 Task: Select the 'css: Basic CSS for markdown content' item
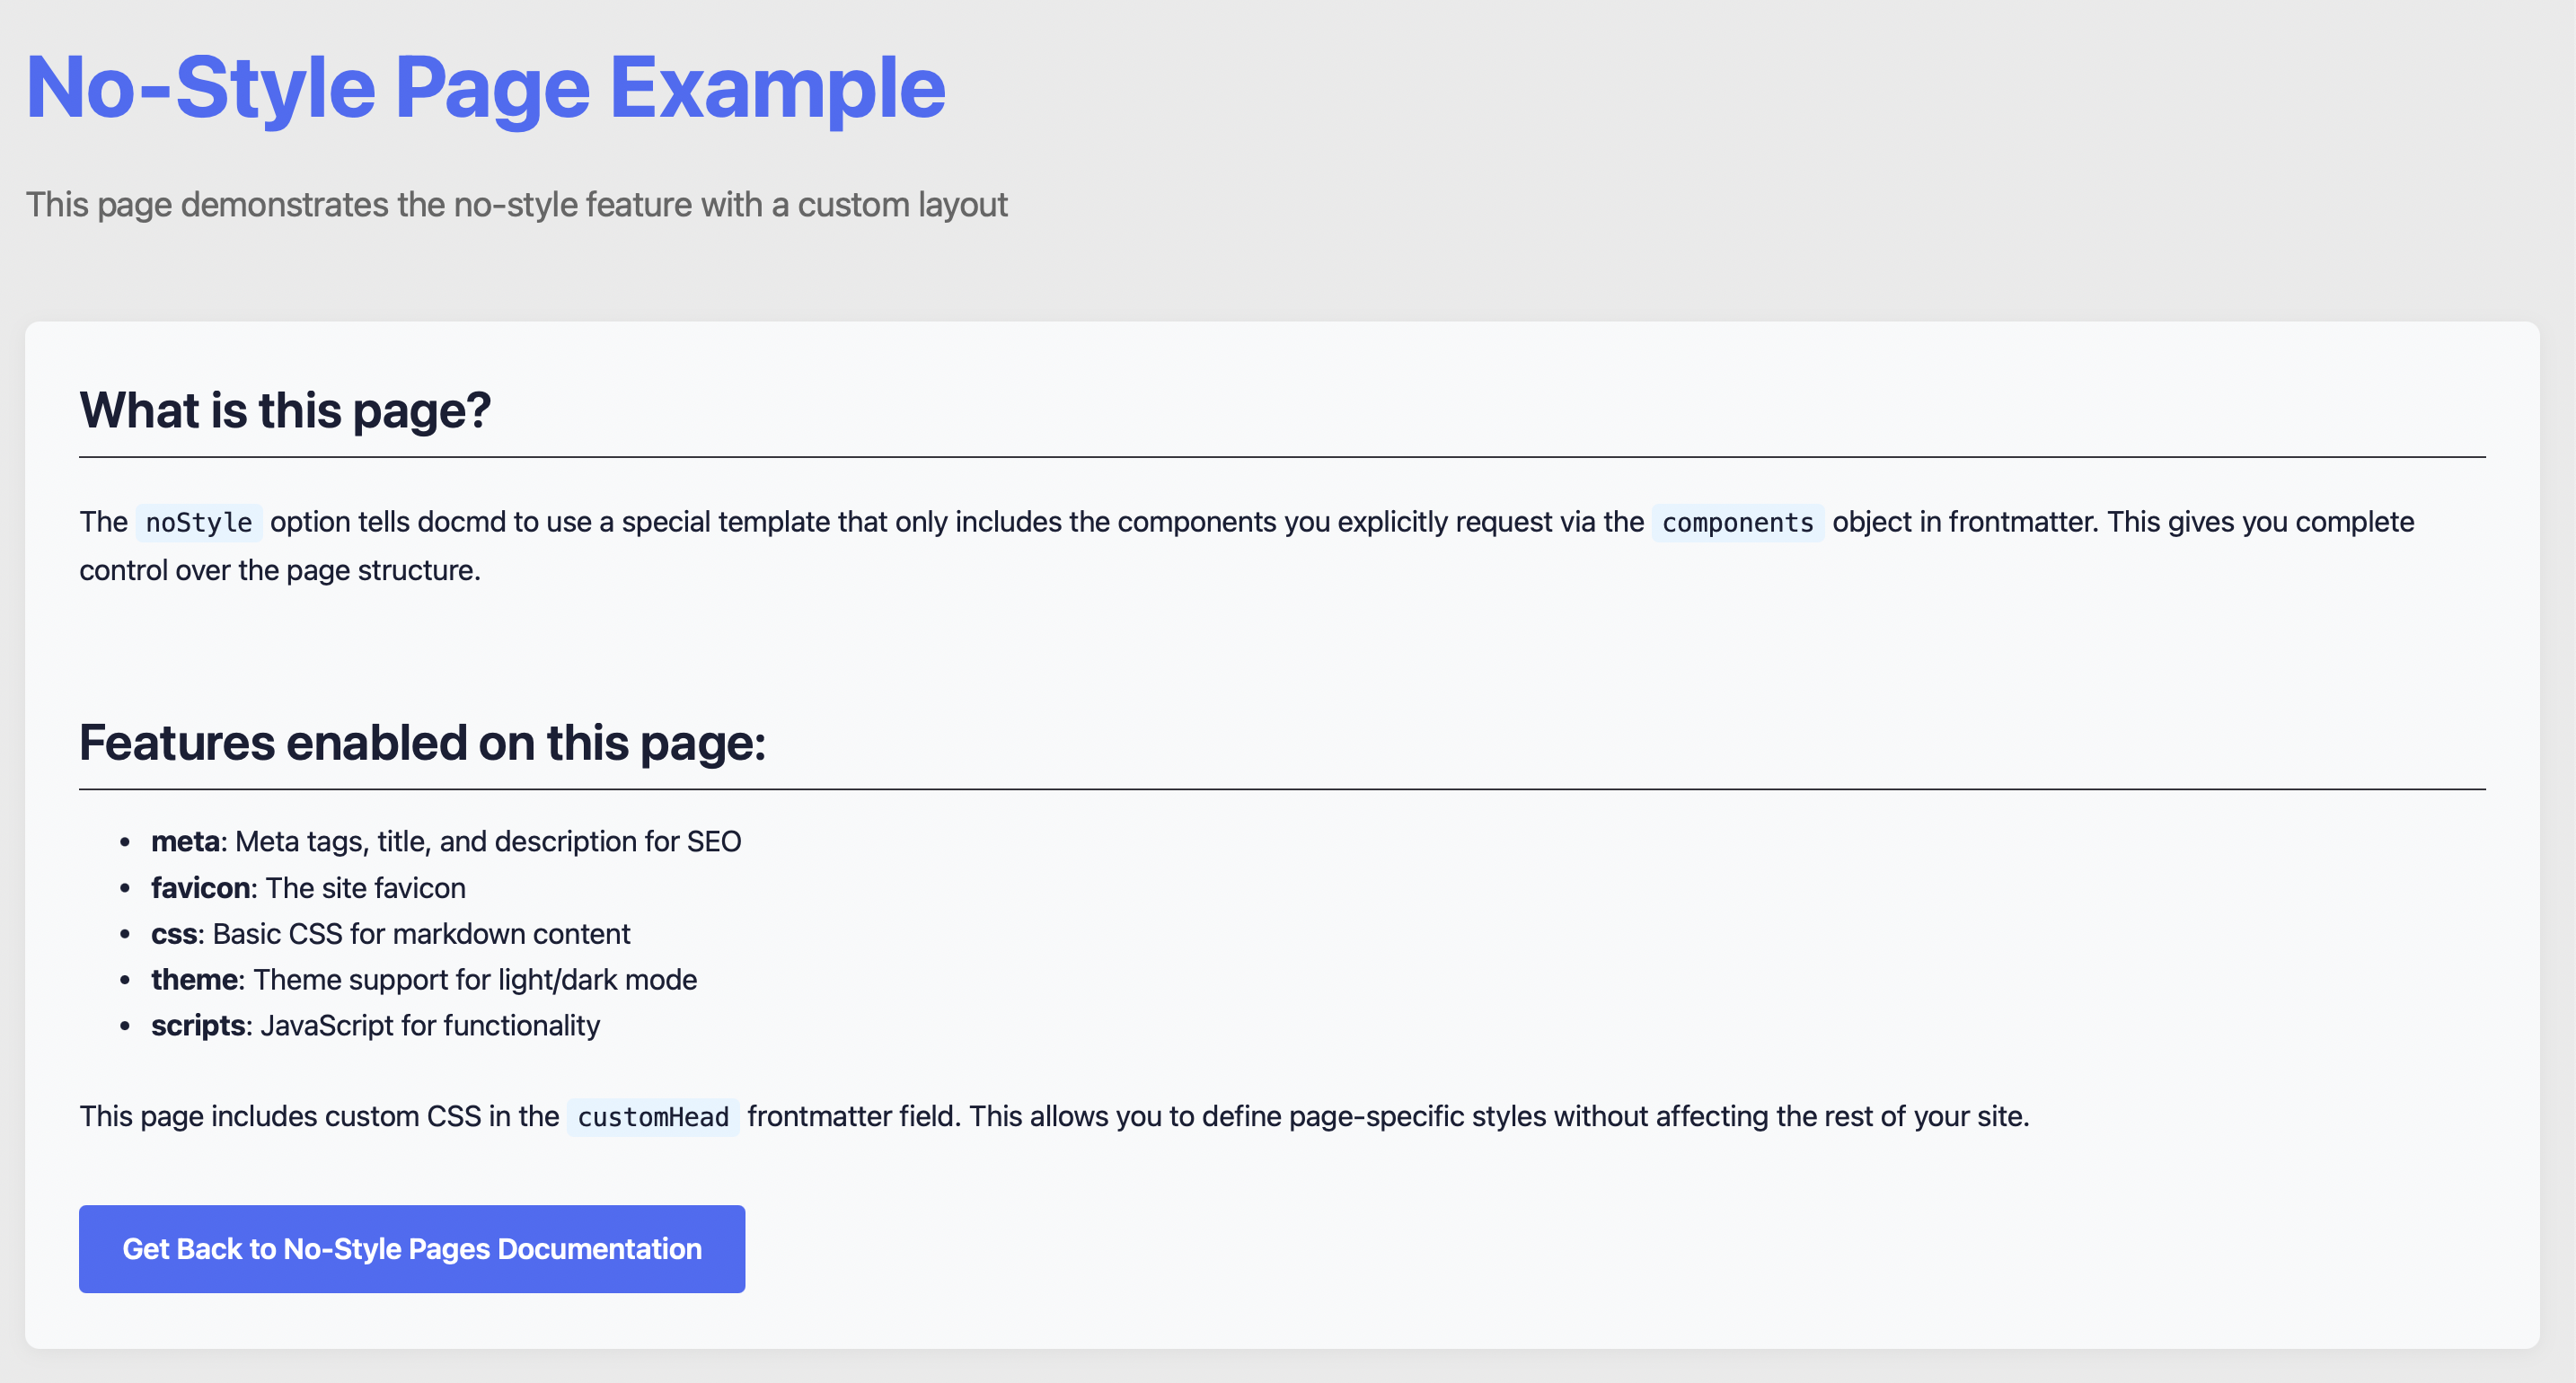click(x=390, y=933)
